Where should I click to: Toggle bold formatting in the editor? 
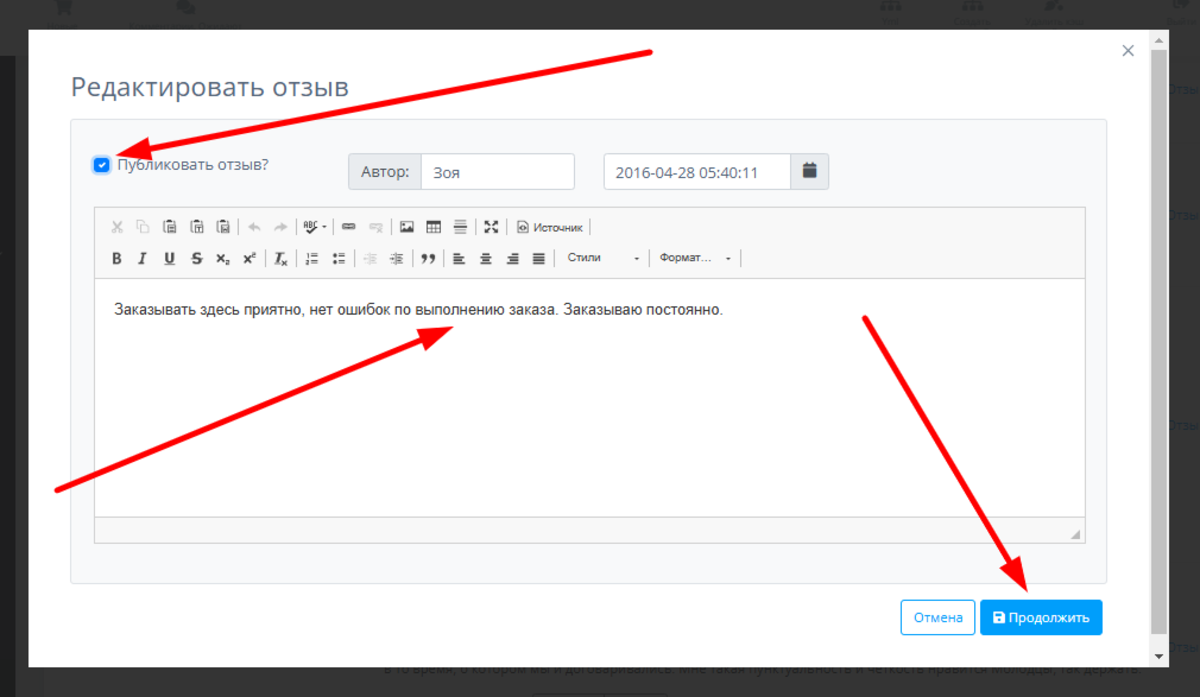tap(117, 258)
